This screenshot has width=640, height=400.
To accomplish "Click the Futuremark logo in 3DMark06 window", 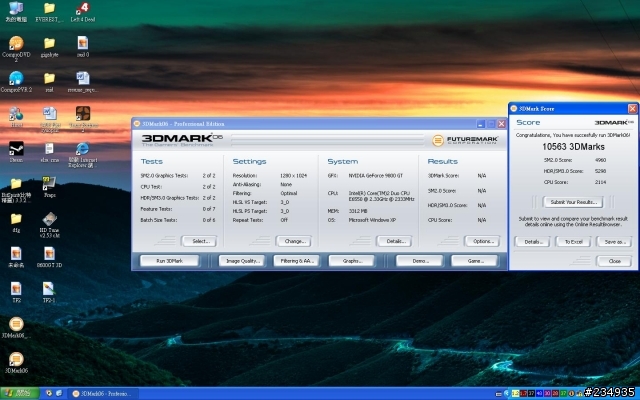I will click(x=465, y=140).
